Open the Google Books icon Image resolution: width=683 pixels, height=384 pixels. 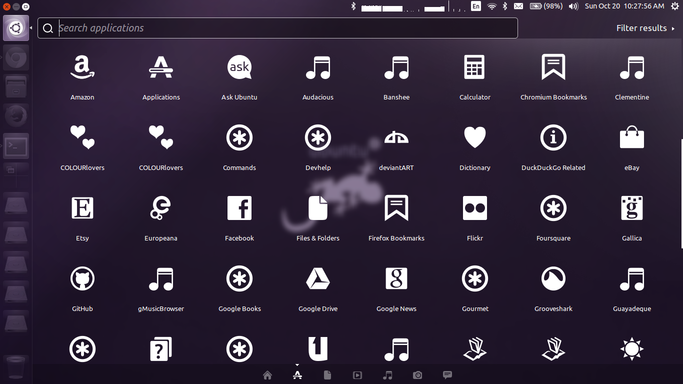coord(239,279)
